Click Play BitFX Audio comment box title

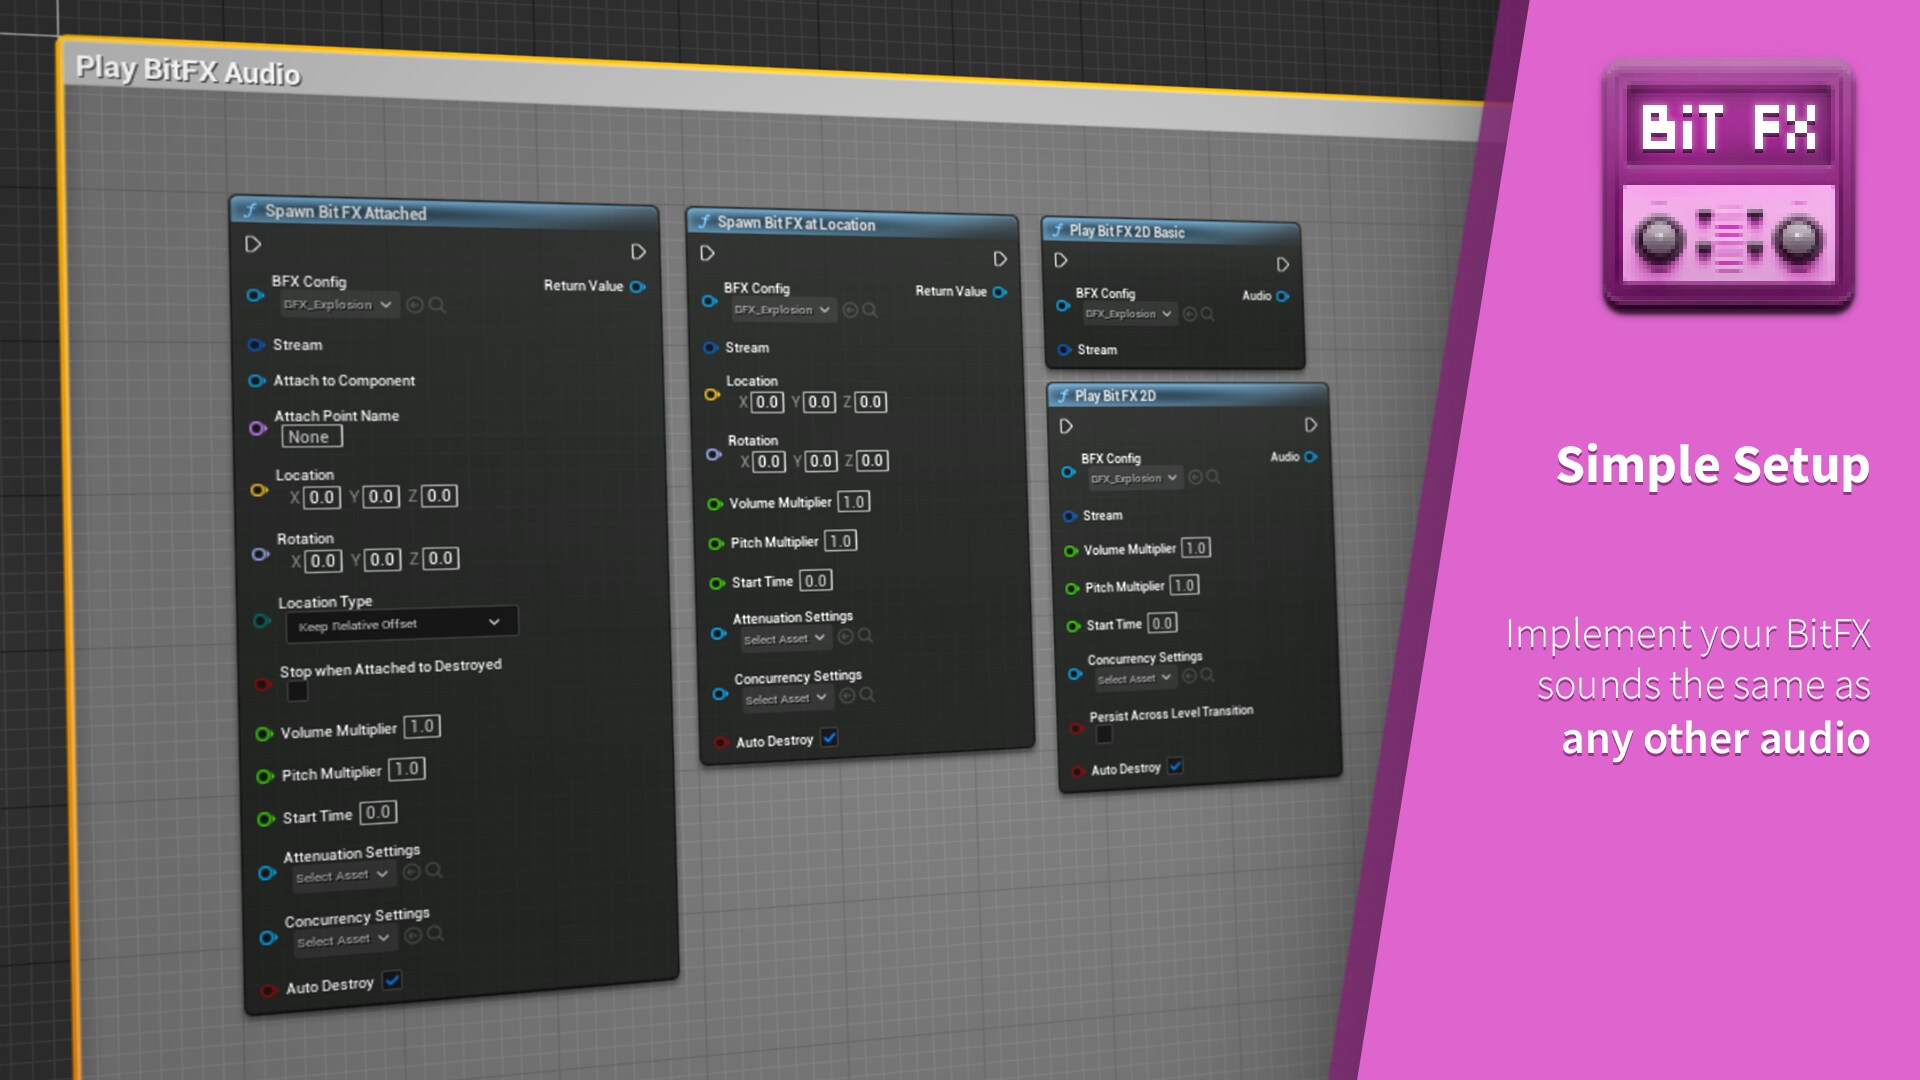188,70
